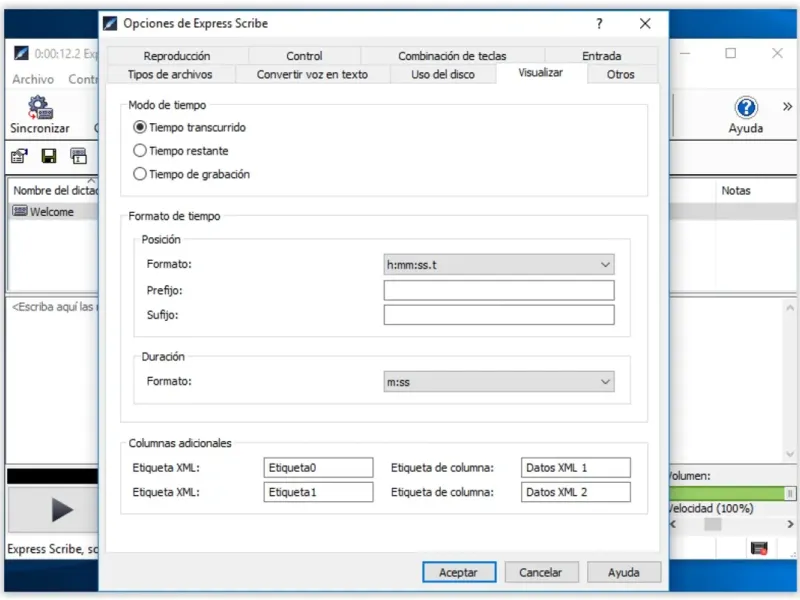Expand the toolbar overflow double chevron
This screenshot has width=800, height=600.
pos(787,106)
